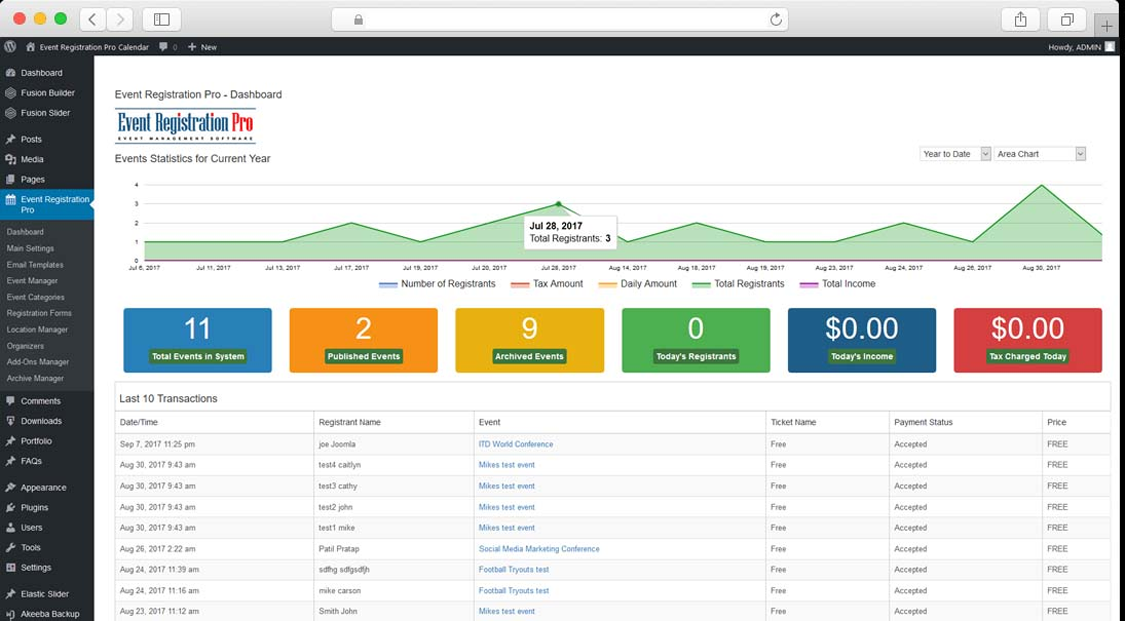Go back using the browser back arrow

pos(92,19)
